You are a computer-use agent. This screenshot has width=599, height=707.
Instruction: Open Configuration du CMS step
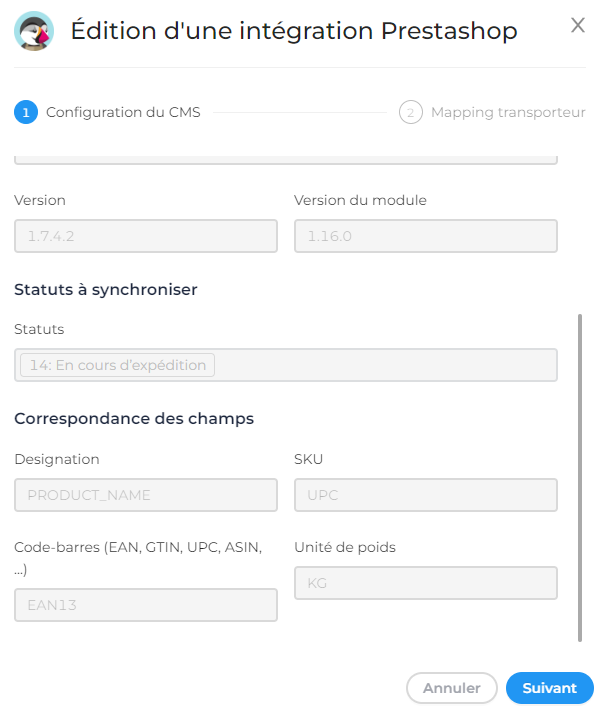pyautogui.click(x=123, y=112)
